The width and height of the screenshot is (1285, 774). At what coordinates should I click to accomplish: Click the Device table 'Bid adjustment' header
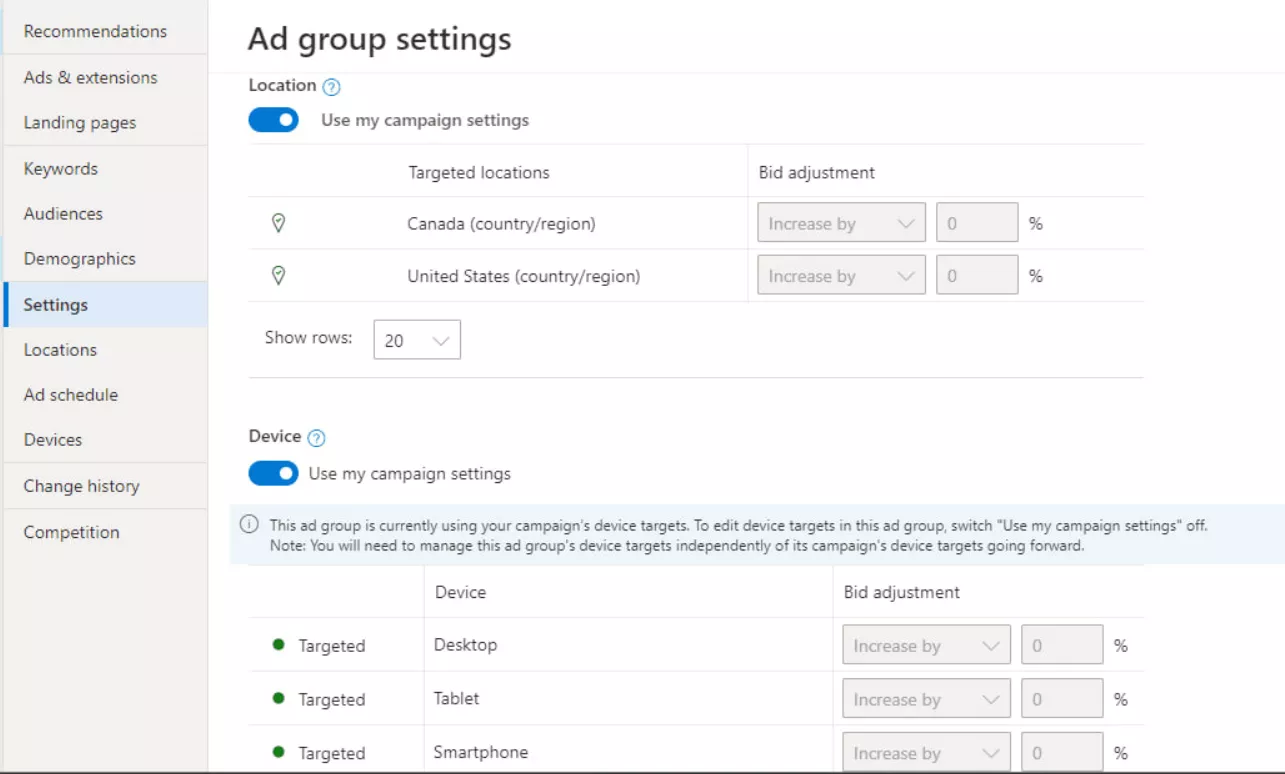point(902,592)
